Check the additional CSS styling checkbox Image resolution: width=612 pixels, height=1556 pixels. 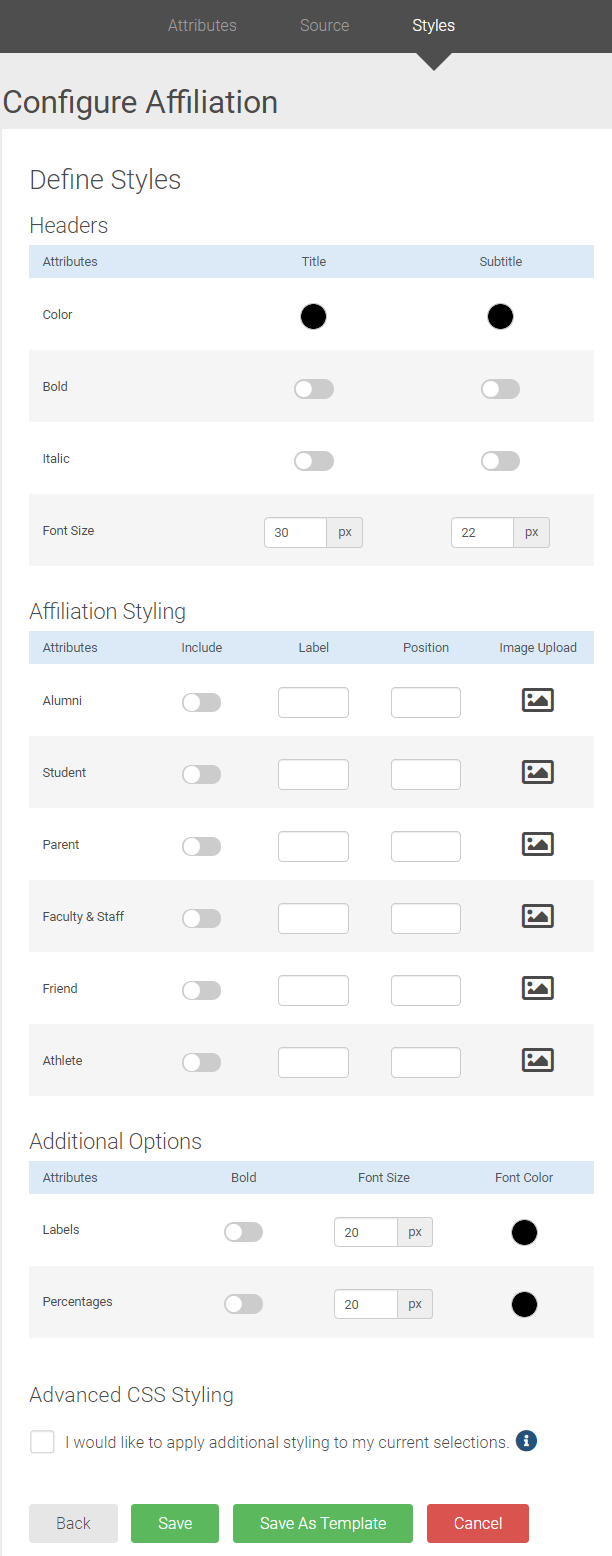tap(42, 1441)
